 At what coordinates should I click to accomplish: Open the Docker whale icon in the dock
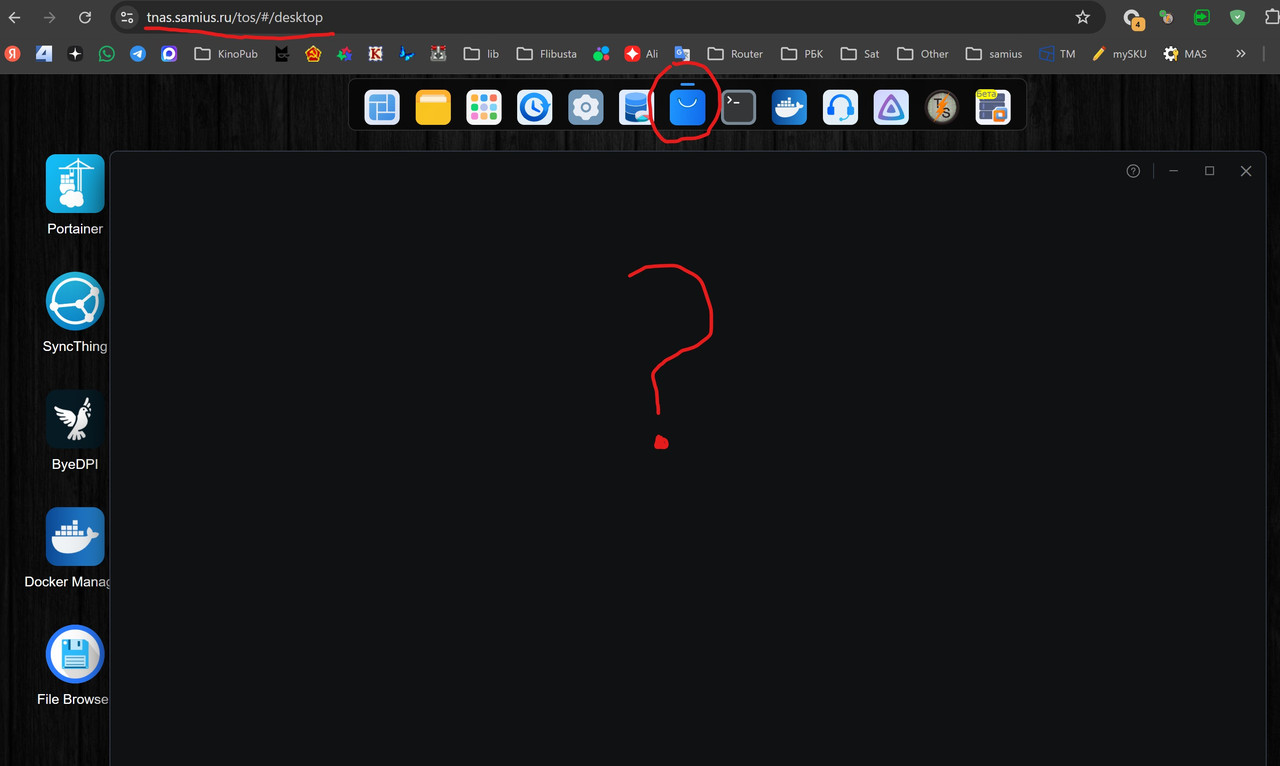[789, 107]
